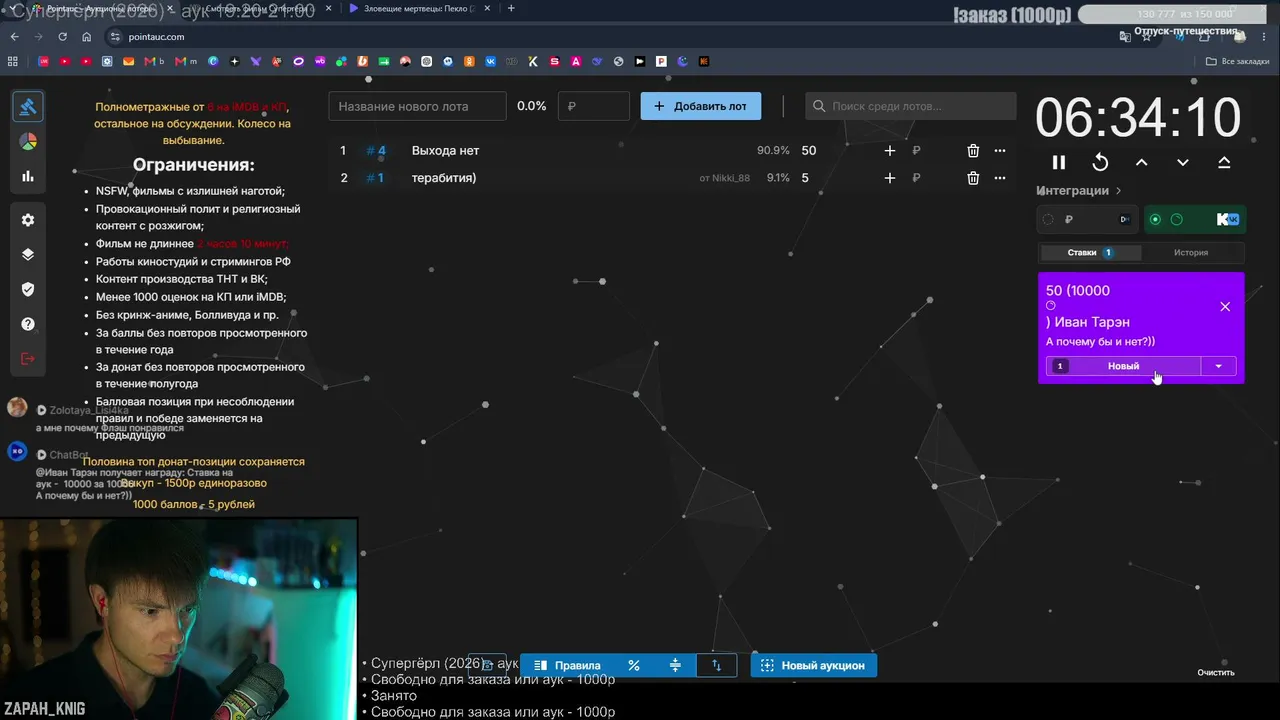Click 'Добавить лот' button
This screenshot has width=1280, height=720.
pyautogui.click(x=700, y=106)
